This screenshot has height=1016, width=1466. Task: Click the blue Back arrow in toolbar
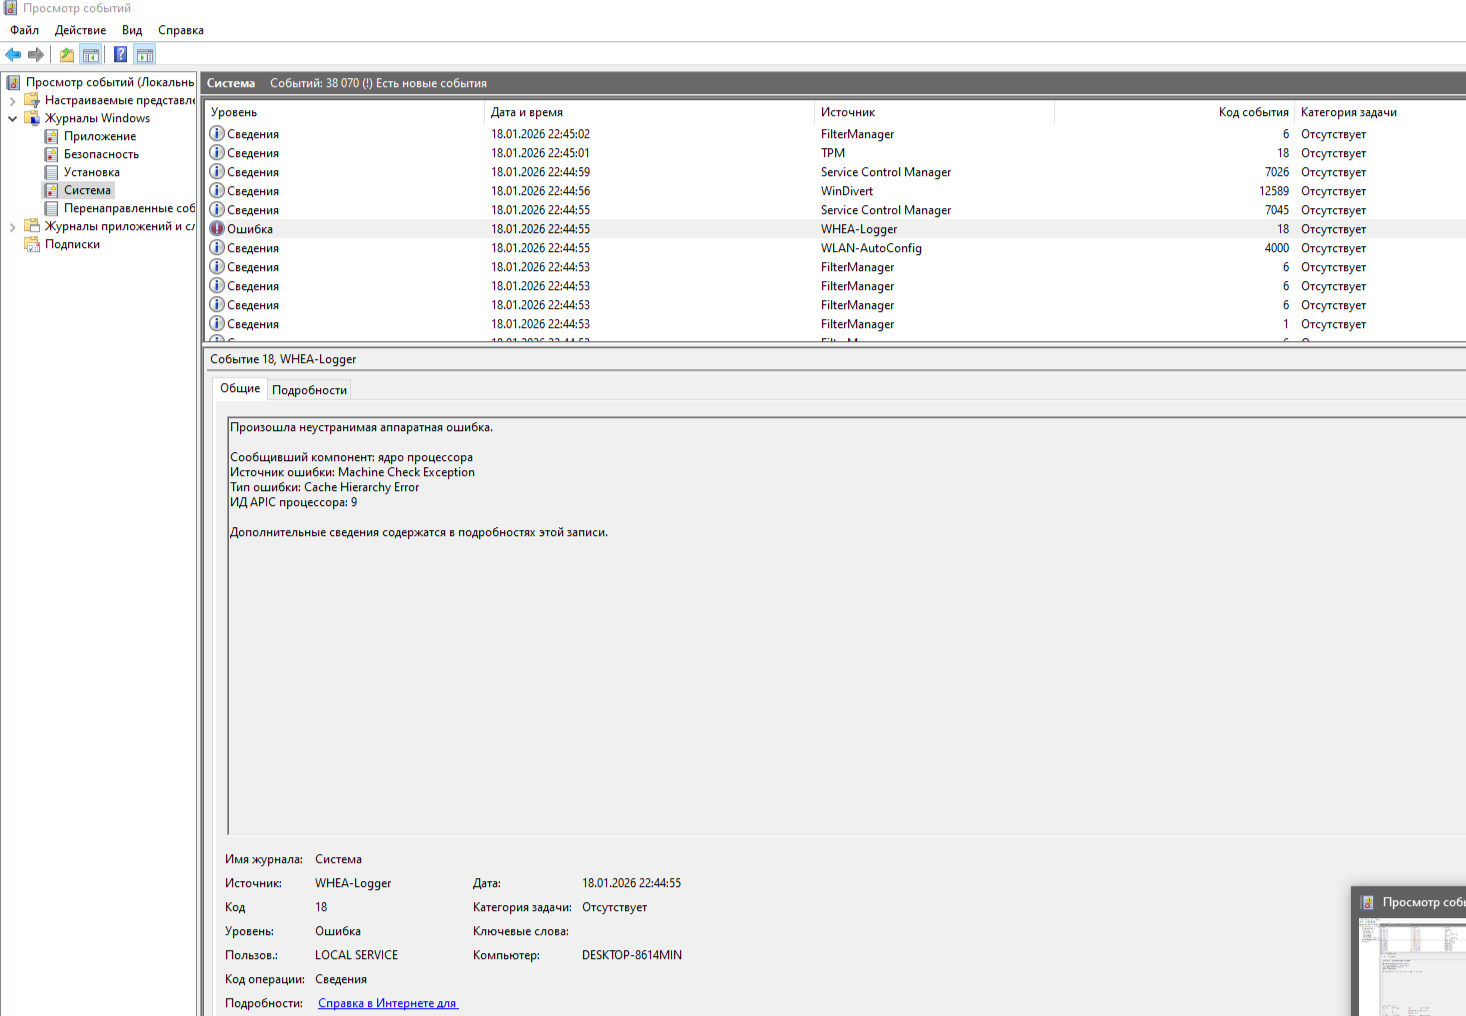pos(13,55)
